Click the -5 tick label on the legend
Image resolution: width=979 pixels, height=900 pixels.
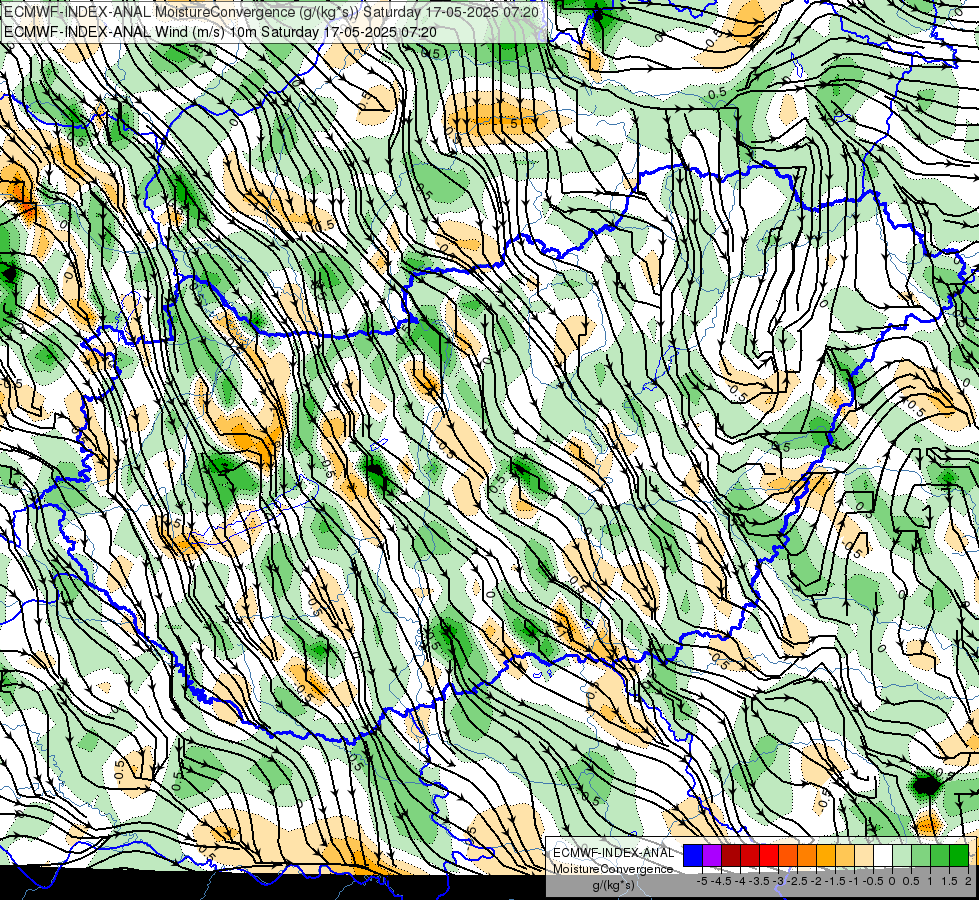(702, 881)
